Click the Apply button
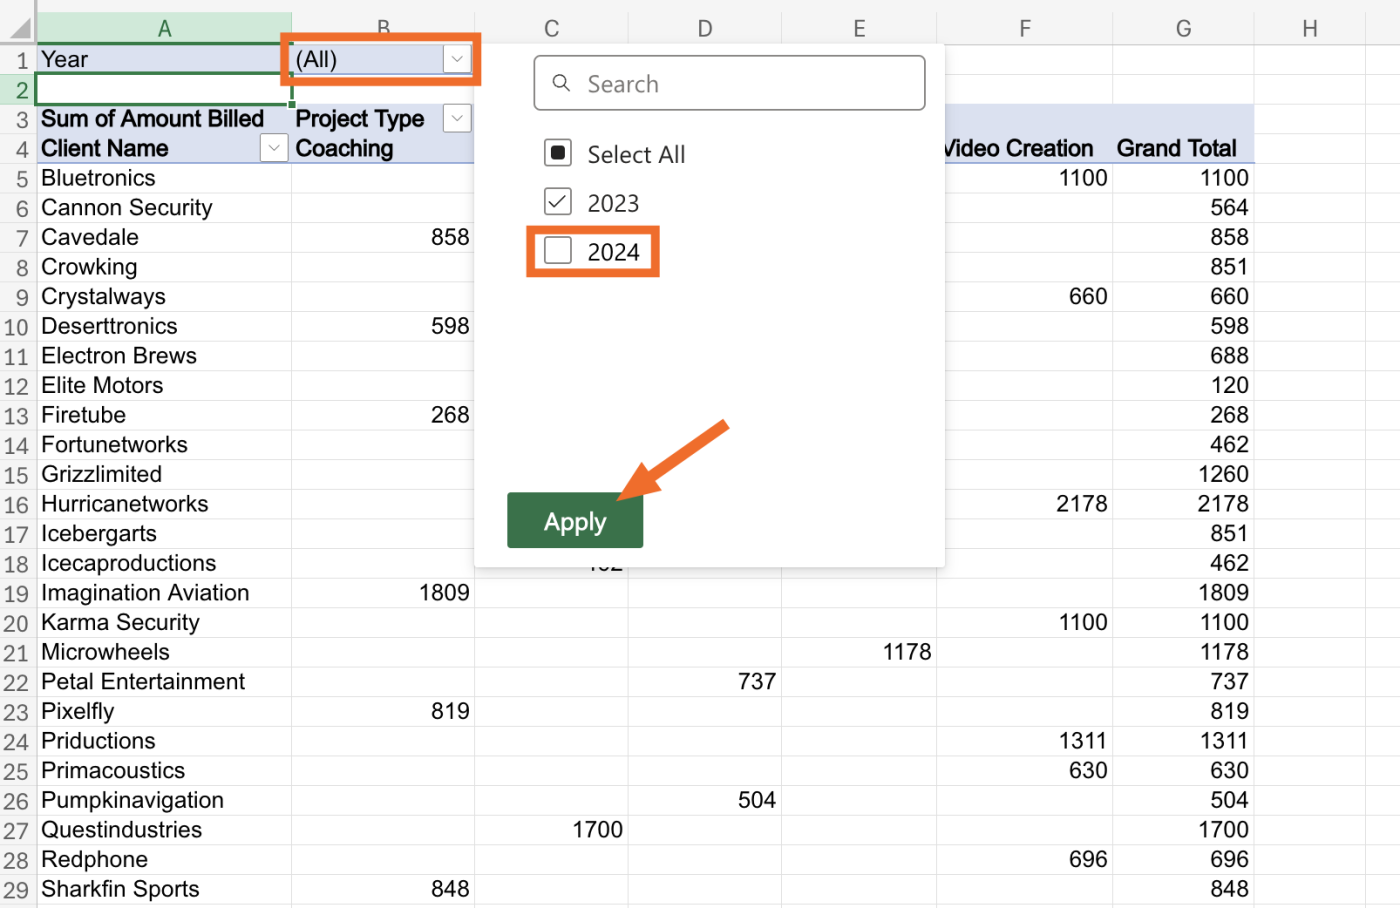Screen dimensions: 1400x908 point(575,521)
